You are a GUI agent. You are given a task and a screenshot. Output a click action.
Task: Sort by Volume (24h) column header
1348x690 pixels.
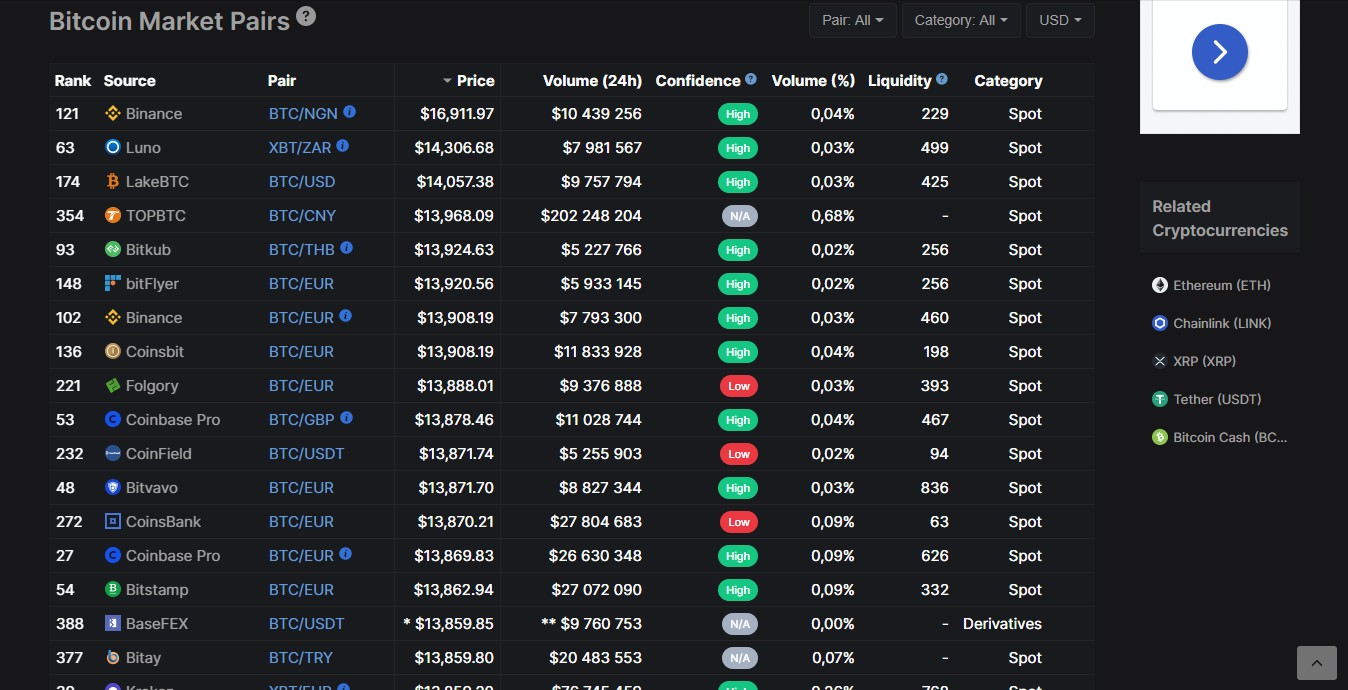click(592, 80)
